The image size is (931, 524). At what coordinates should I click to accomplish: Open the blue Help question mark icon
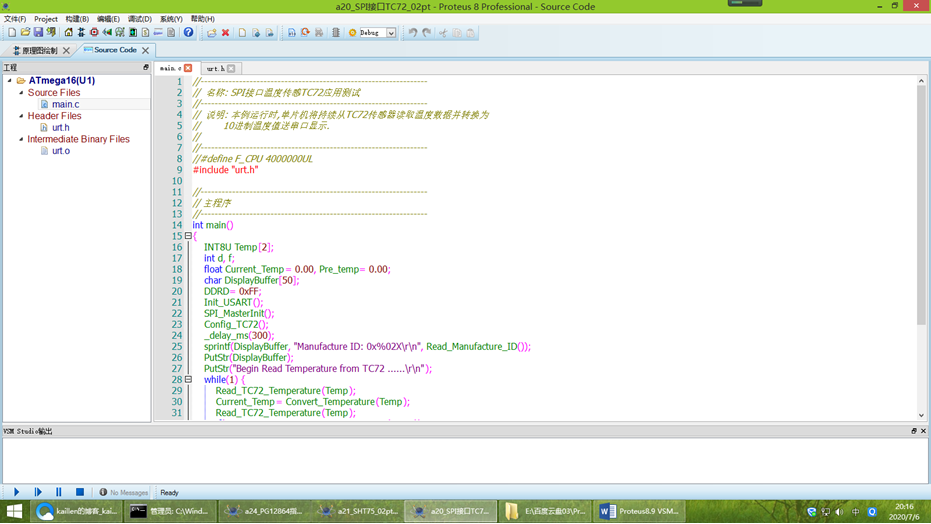188,33
